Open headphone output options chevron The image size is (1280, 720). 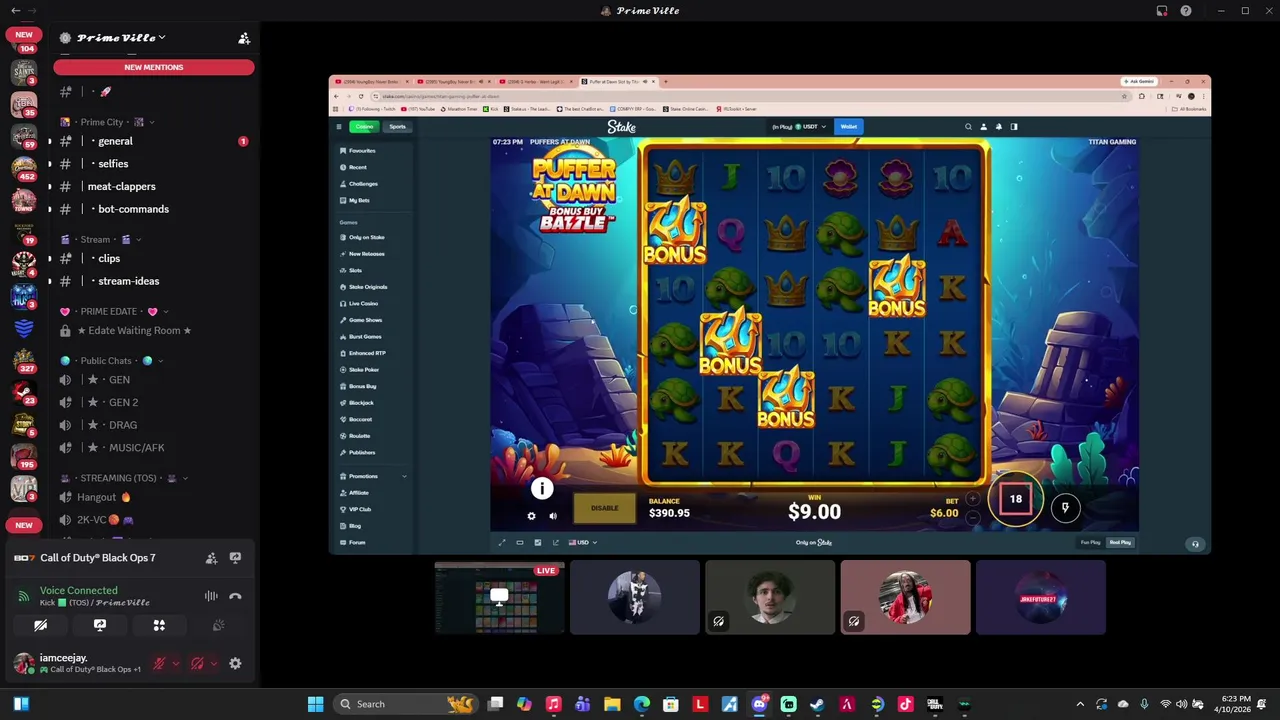coord(213,663)
